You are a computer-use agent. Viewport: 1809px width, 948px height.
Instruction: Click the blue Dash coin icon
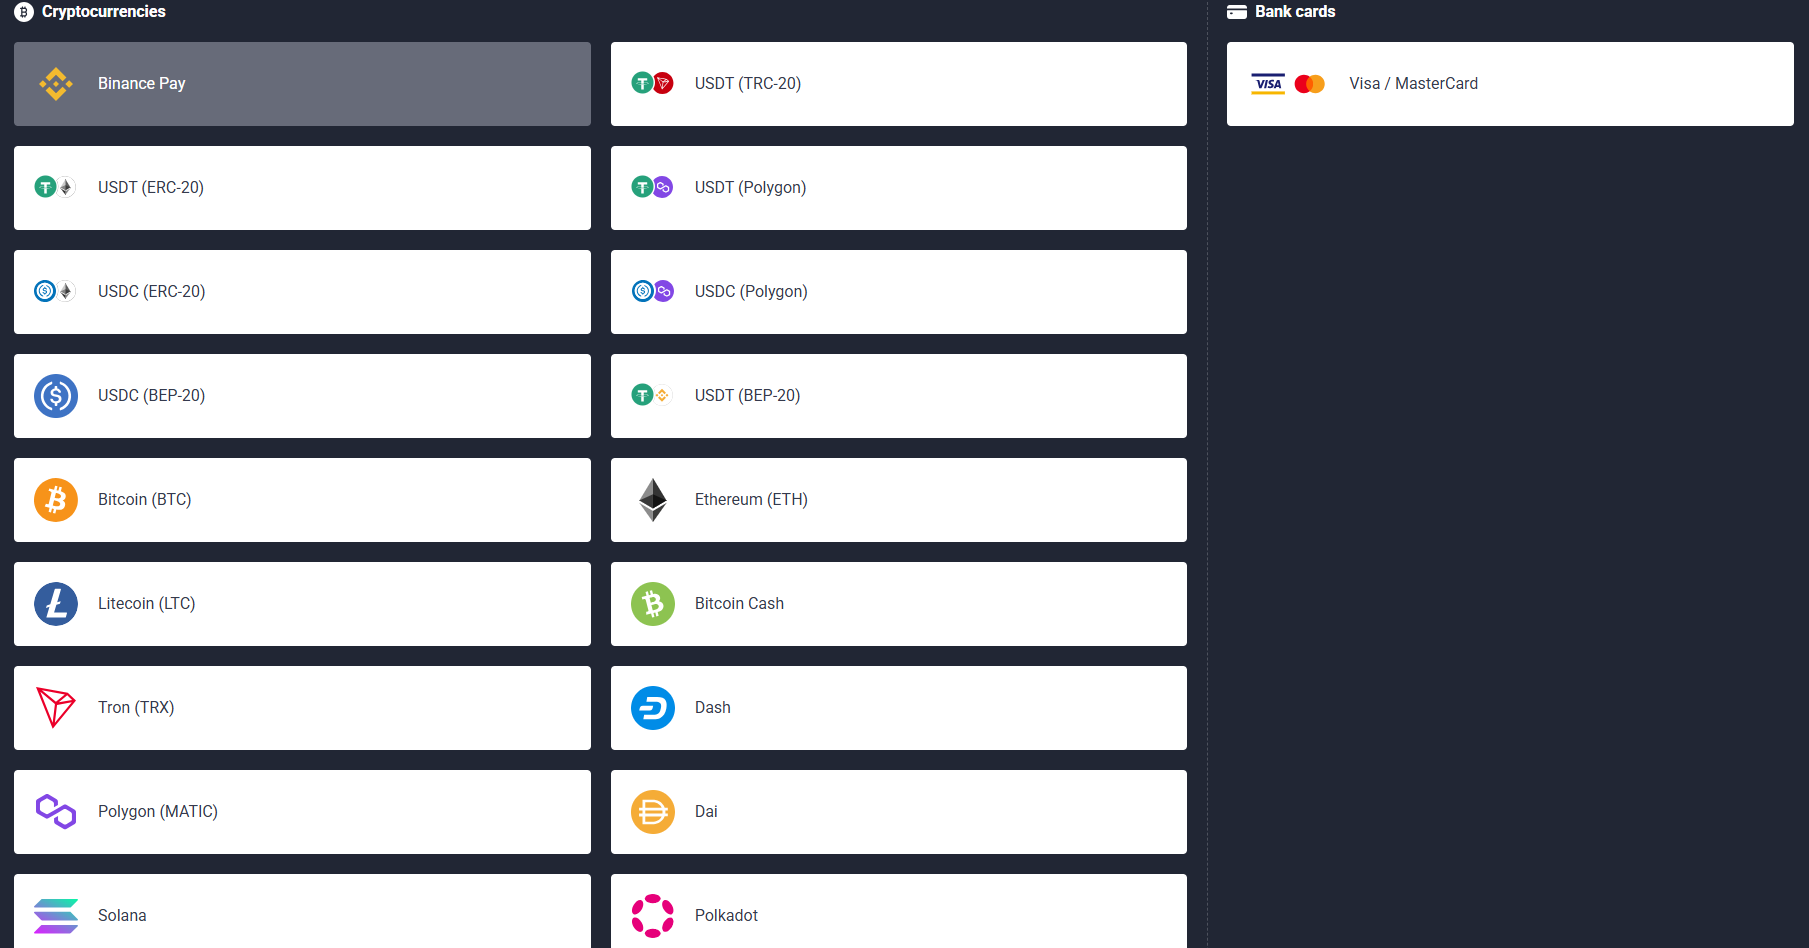click(x=653, y=708)
